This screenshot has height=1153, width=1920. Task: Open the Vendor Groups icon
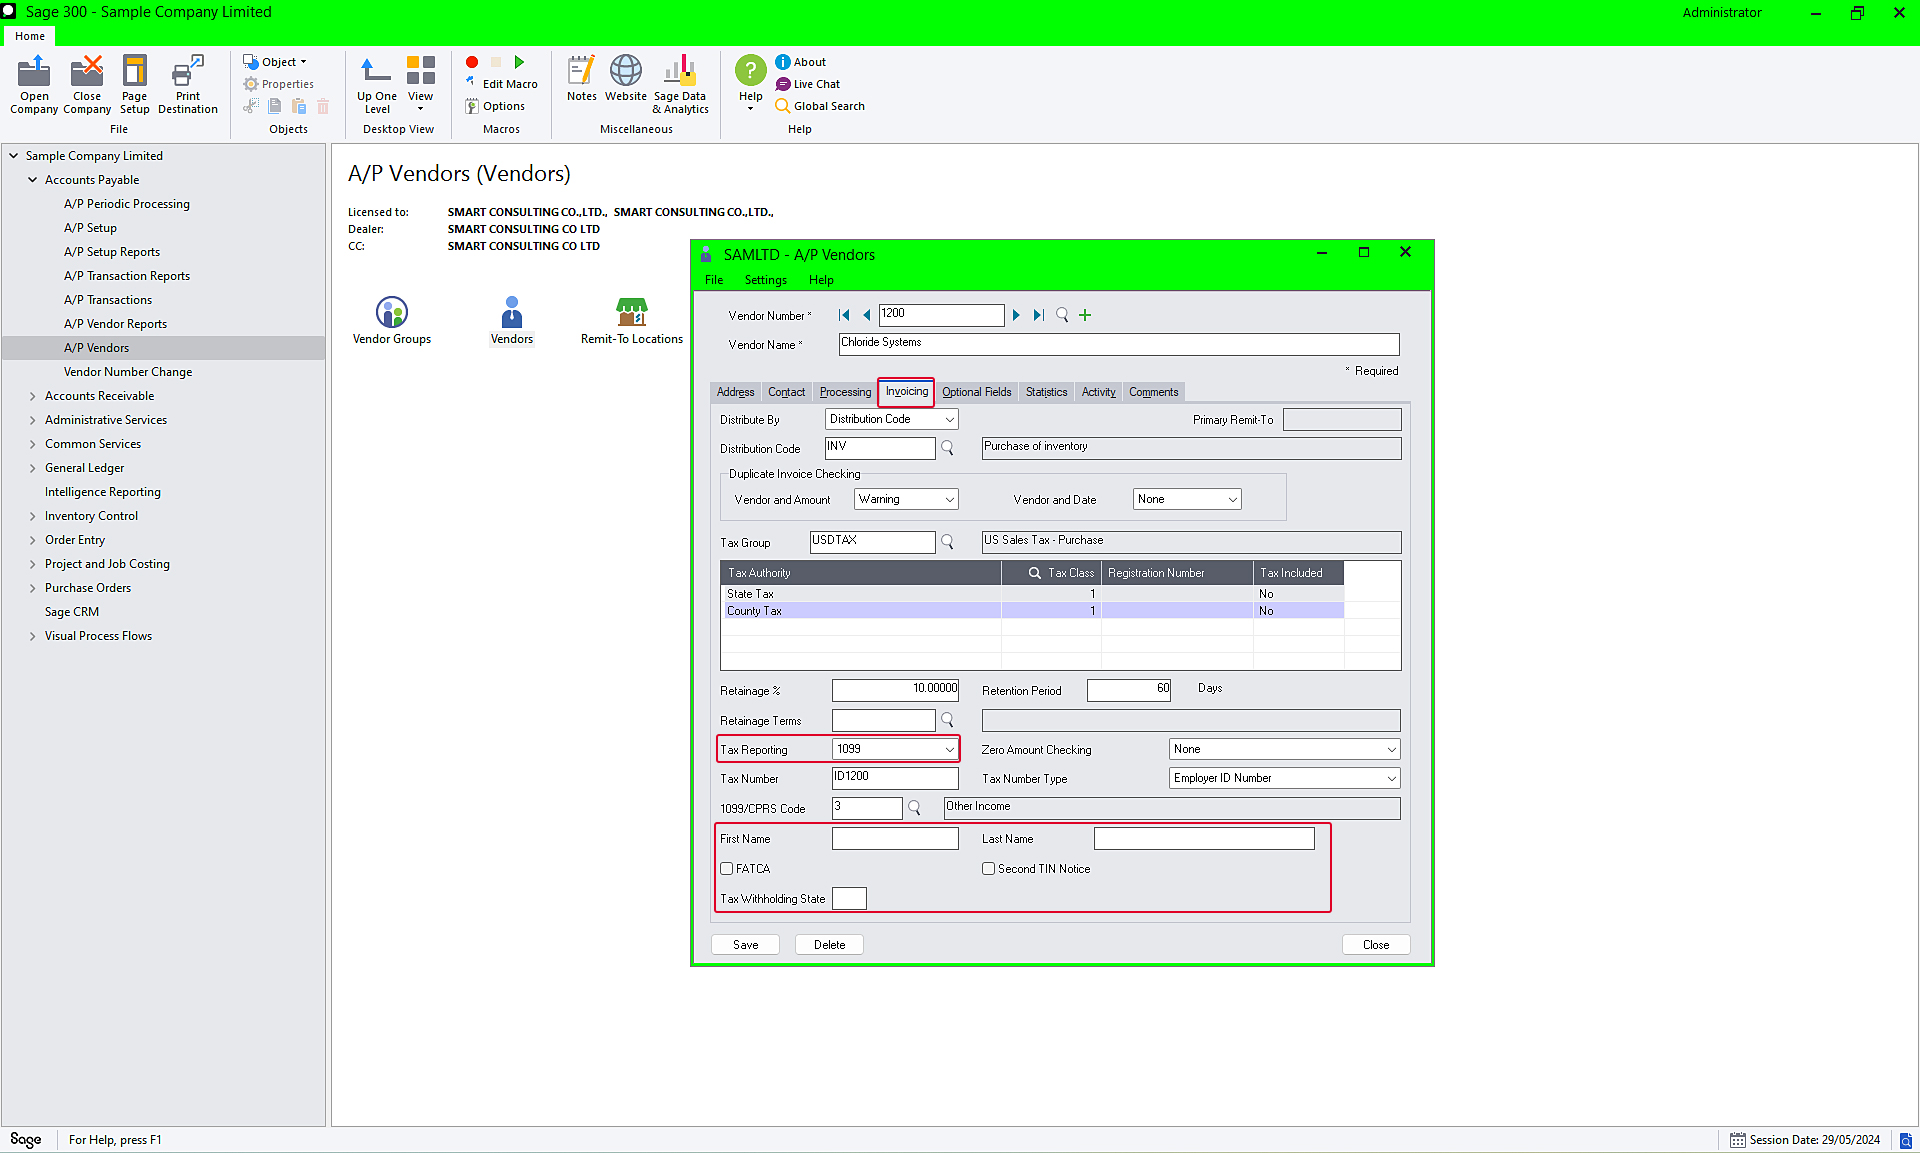click(x=392, y=321)
